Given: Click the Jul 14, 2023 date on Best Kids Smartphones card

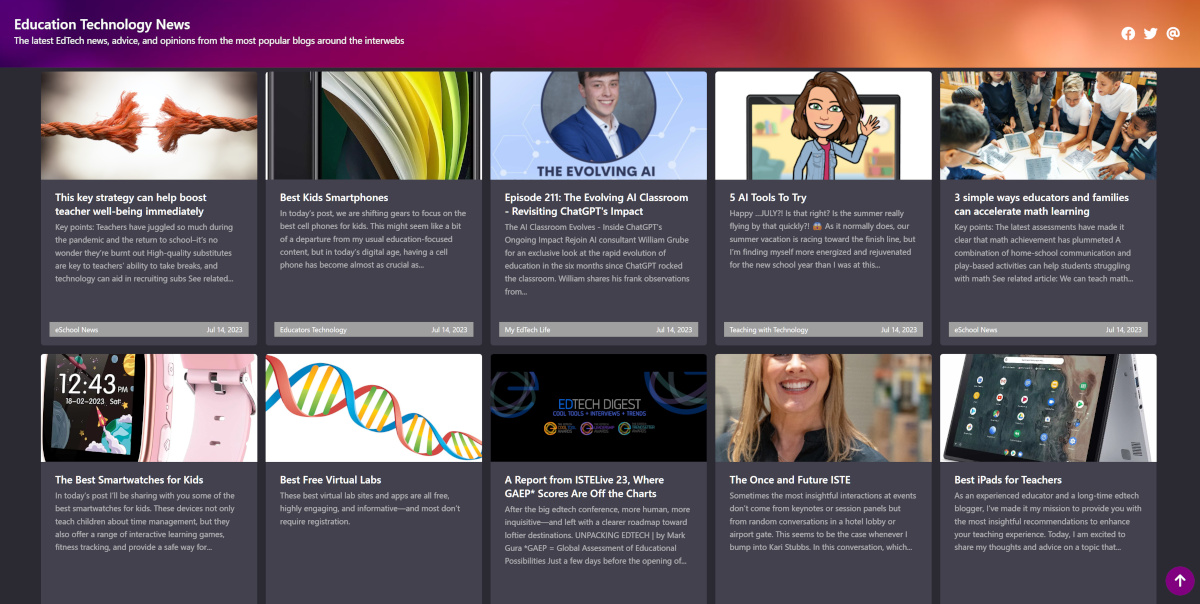Looking at the screenshot, I should click(x=449, y=329).
